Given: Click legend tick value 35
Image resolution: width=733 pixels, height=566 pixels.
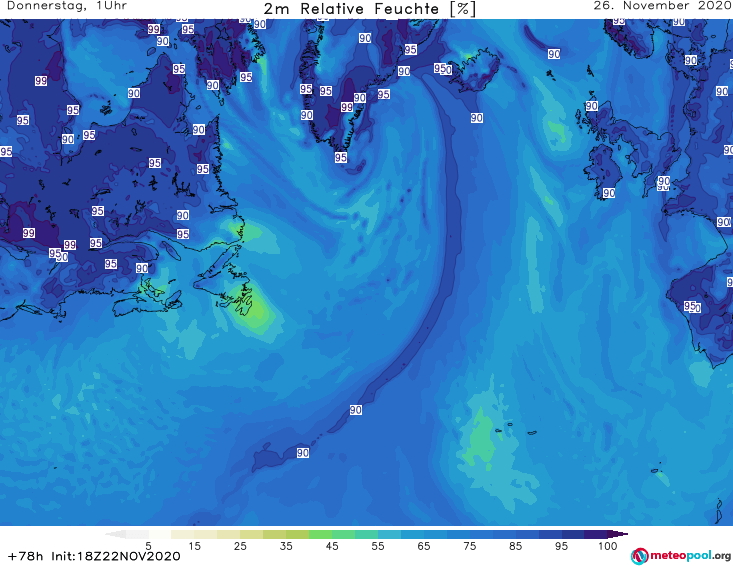Looking at the screenshot, I should point(286,546).
